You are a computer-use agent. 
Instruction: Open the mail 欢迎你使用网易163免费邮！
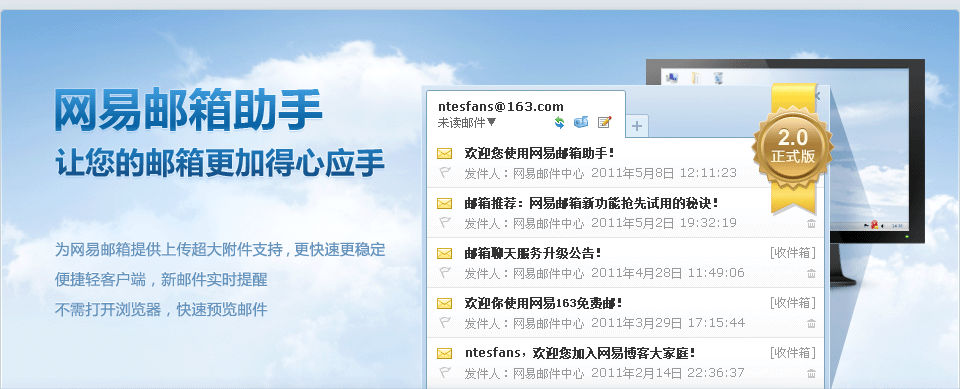coord(544,303)
